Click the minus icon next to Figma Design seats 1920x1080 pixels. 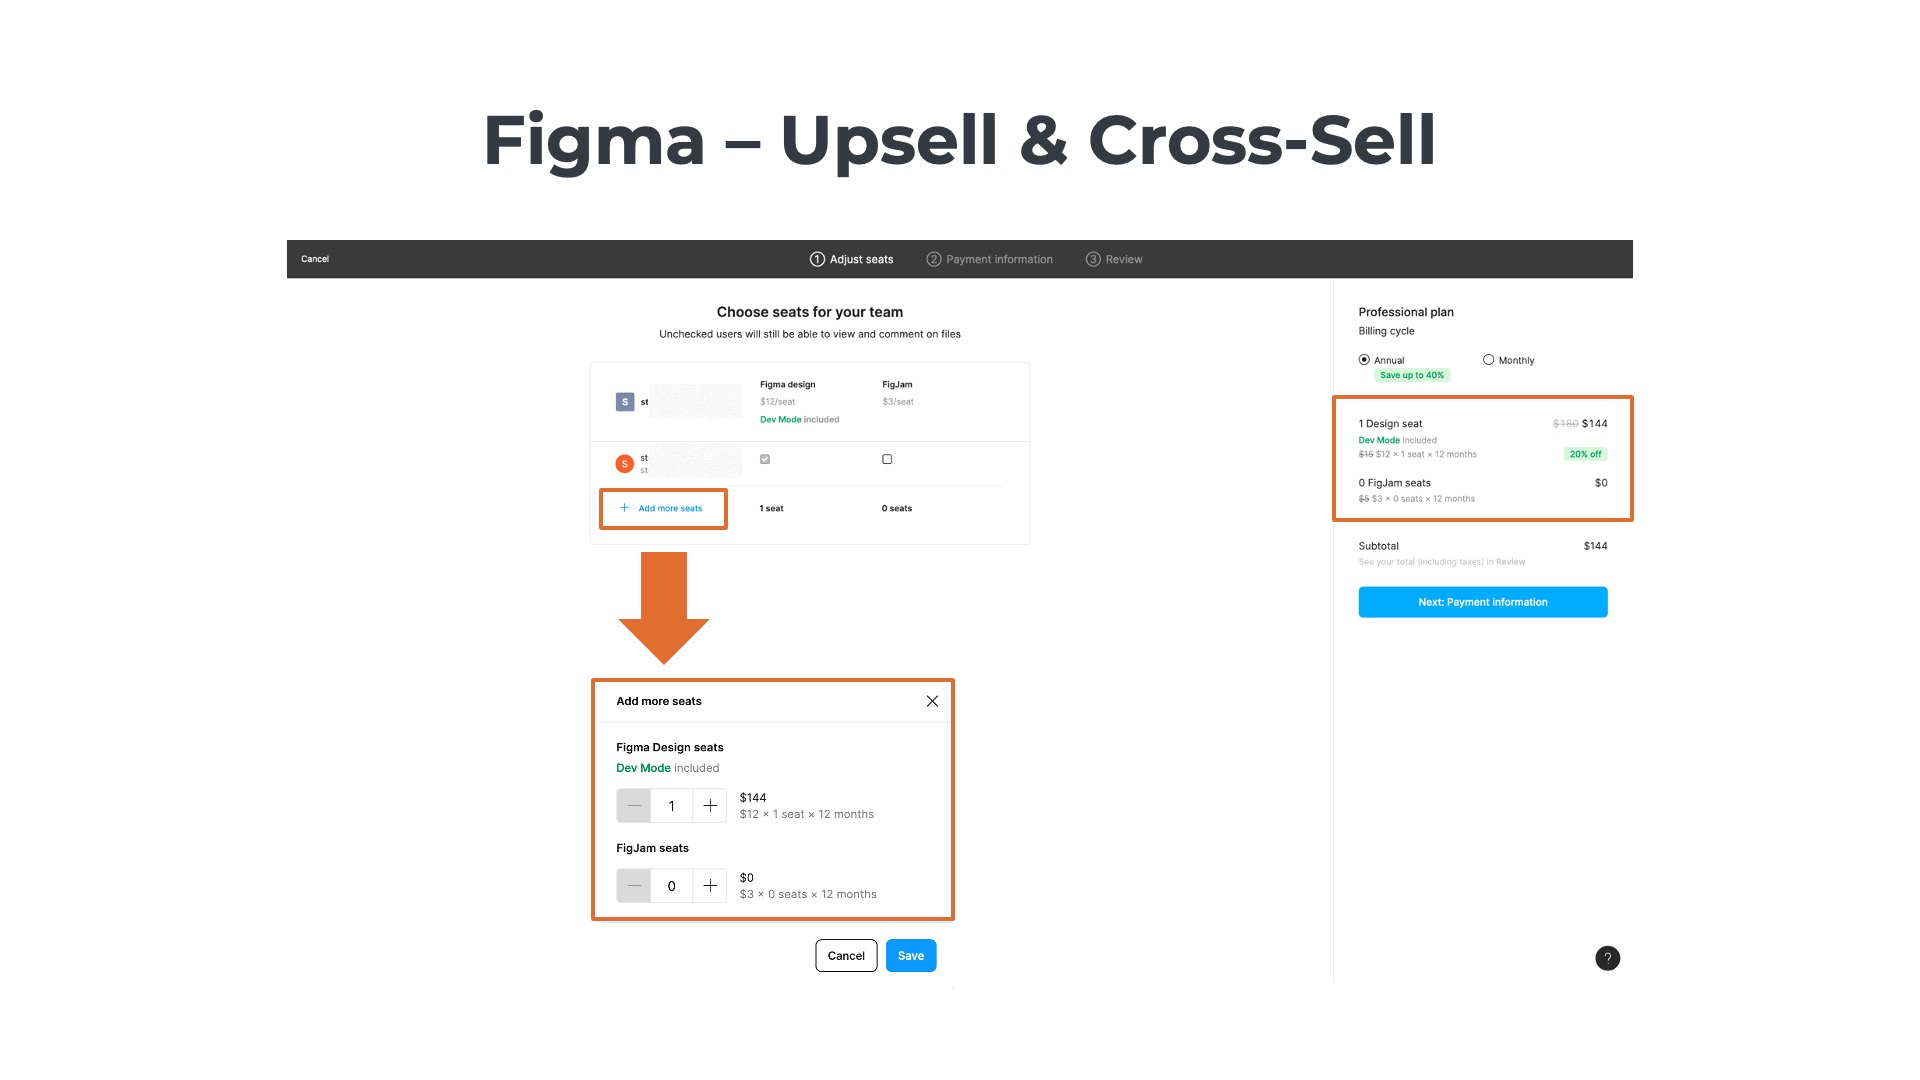633,805
